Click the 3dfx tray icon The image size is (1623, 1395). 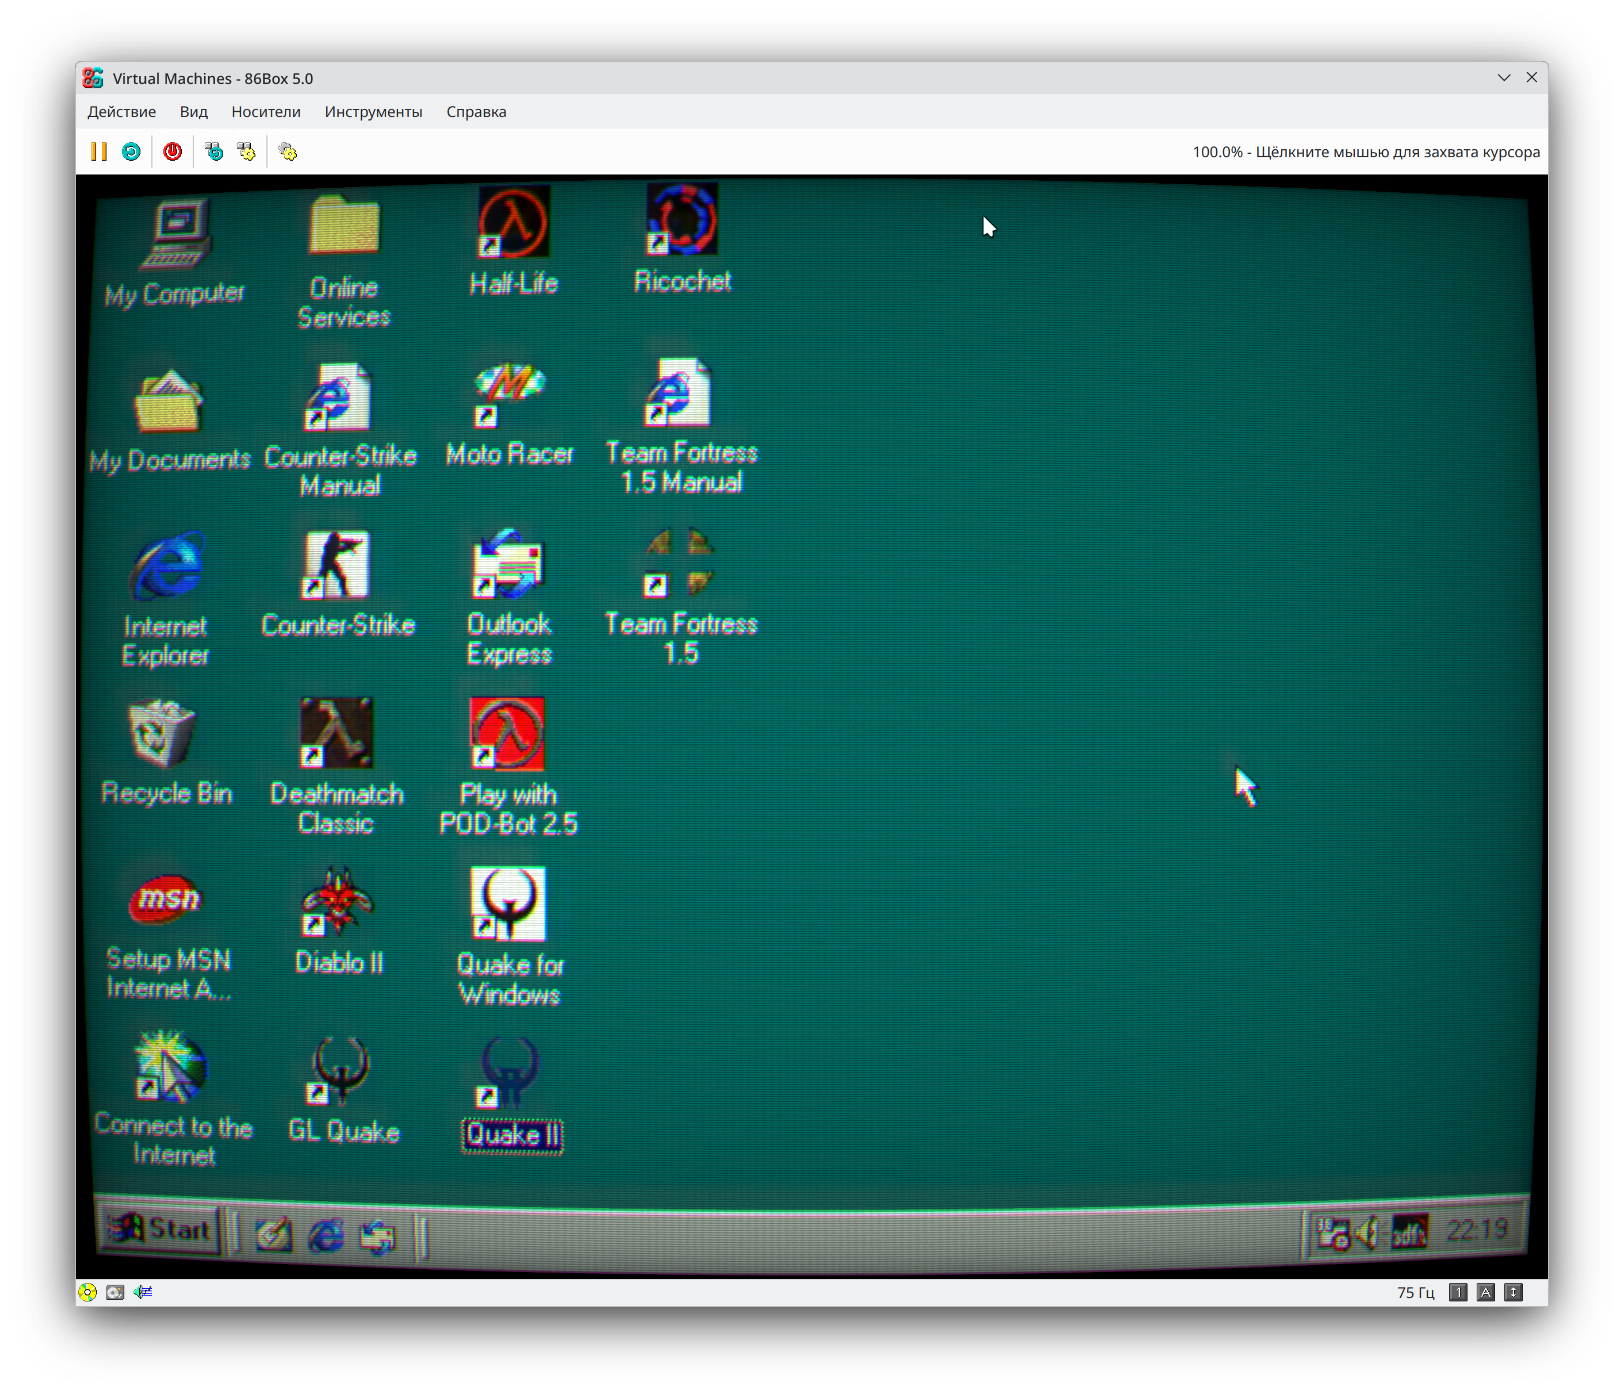[1410, 1232]
